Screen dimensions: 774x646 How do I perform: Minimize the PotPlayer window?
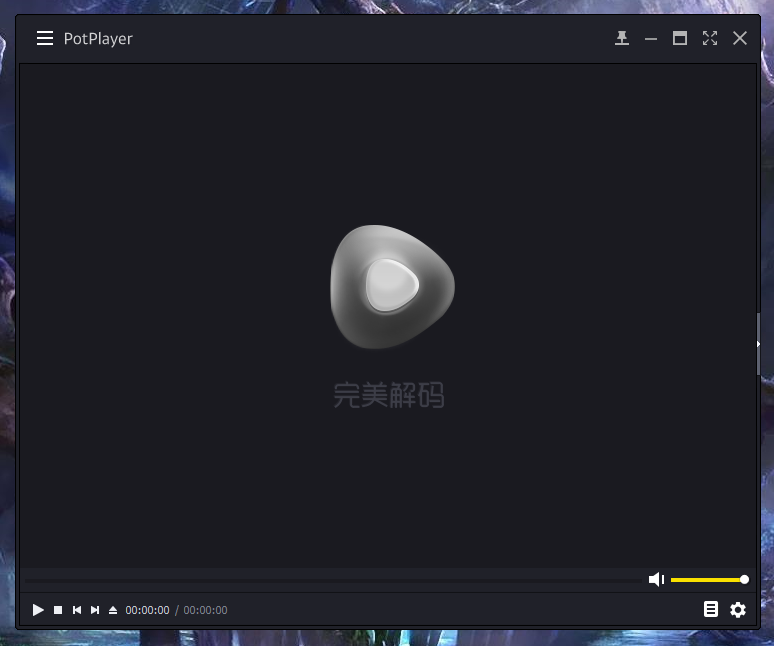tap(651, 39)
